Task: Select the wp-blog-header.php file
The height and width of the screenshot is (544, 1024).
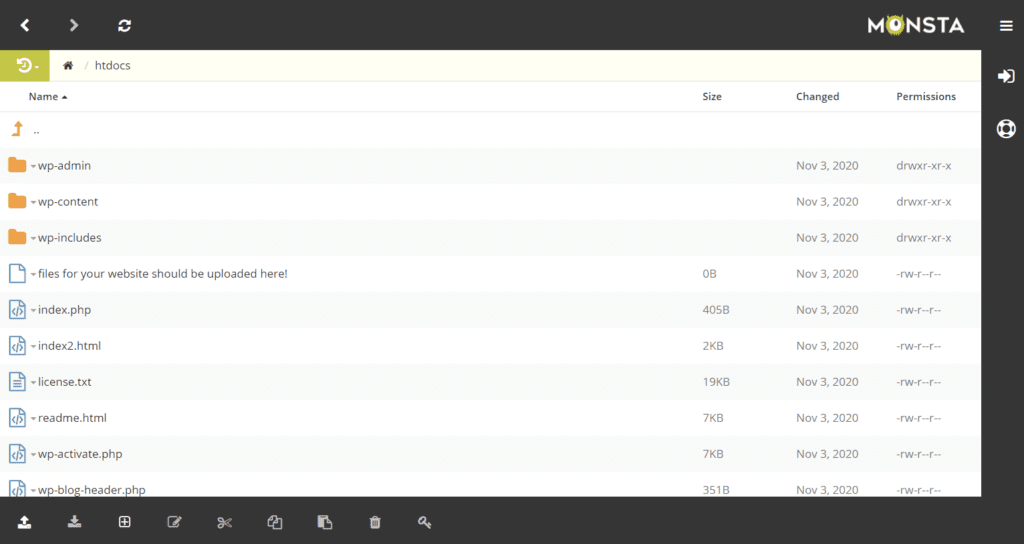Action: coord(91,490)
